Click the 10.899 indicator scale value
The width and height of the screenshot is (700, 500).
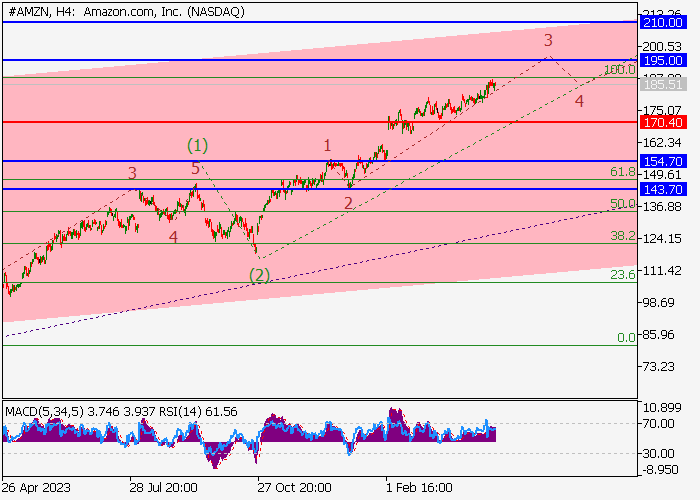(662, 407)
